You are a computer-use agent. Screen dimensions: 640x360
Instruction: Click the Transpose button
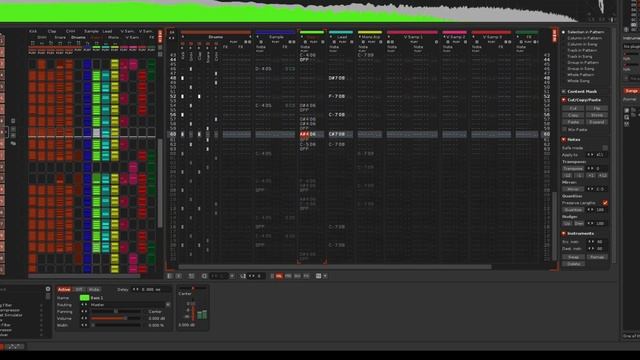click(573, 168)
